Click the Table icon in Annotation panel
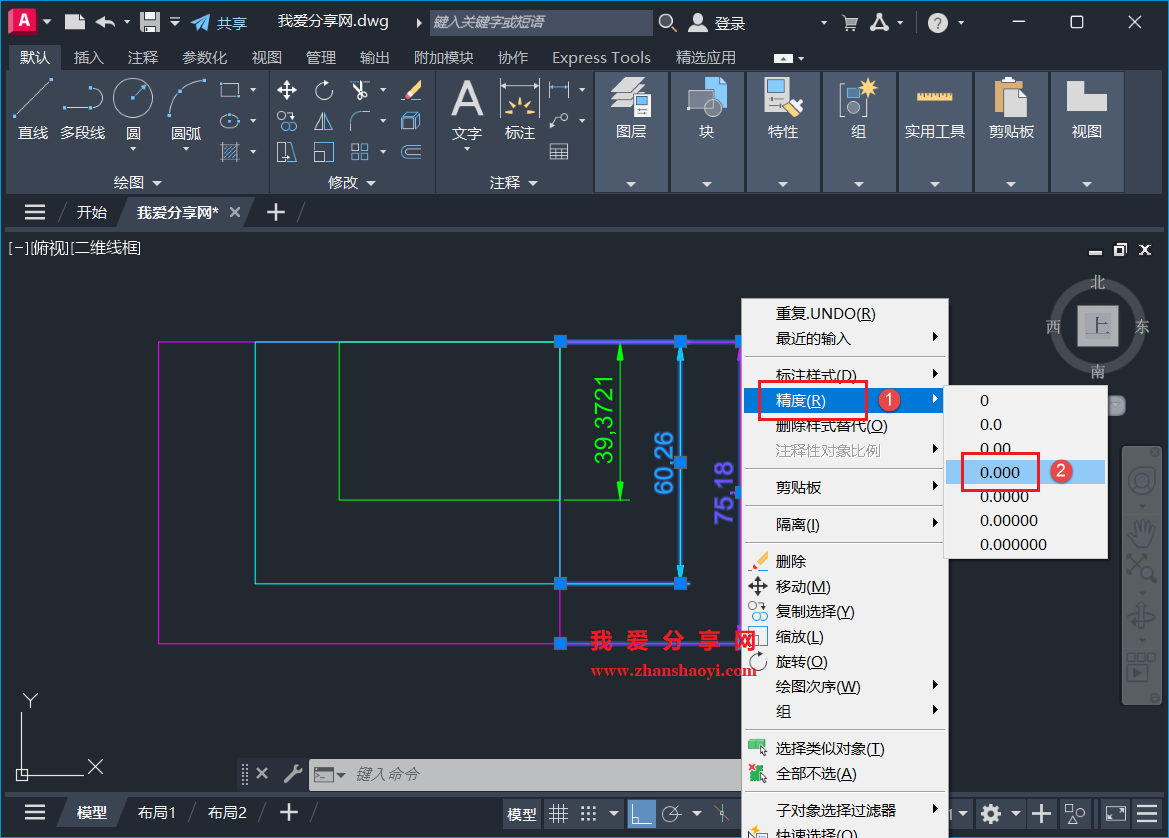Viewport: 1169px width, 838px height. [558, 152]
